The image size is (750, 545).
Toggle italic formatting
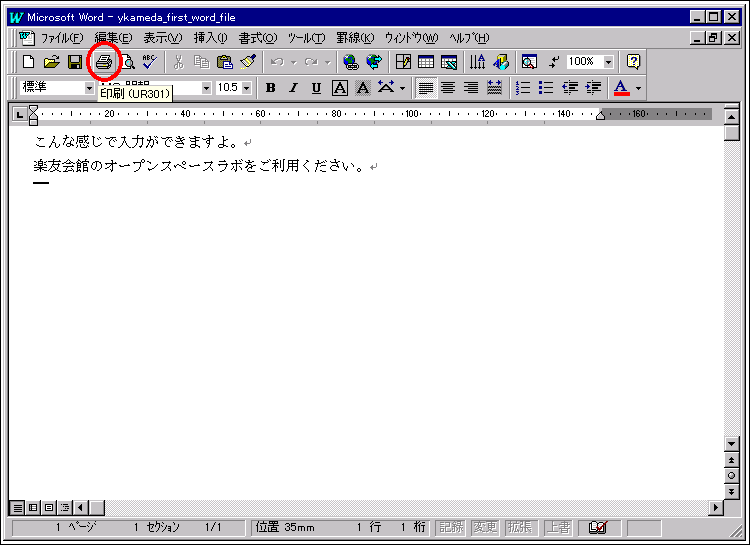point(293,88)
